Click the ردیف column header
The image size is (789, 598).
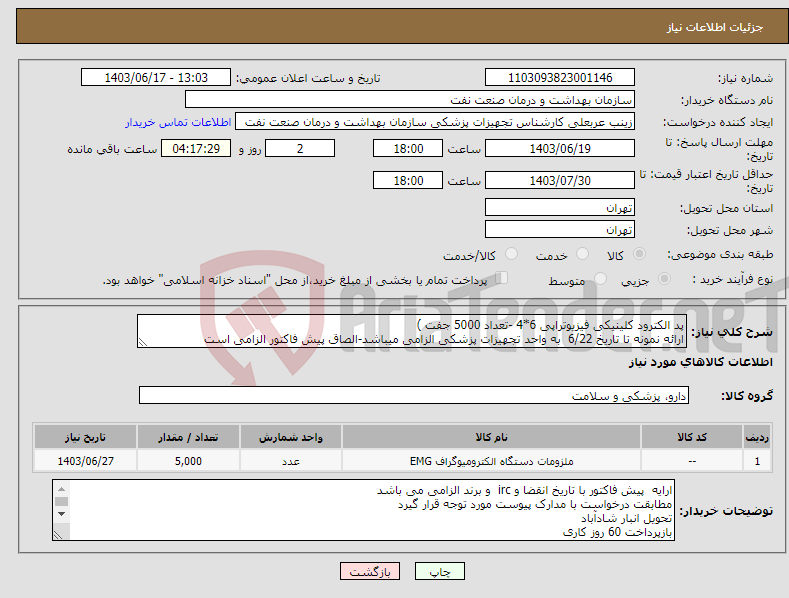(x=757, y=437)
